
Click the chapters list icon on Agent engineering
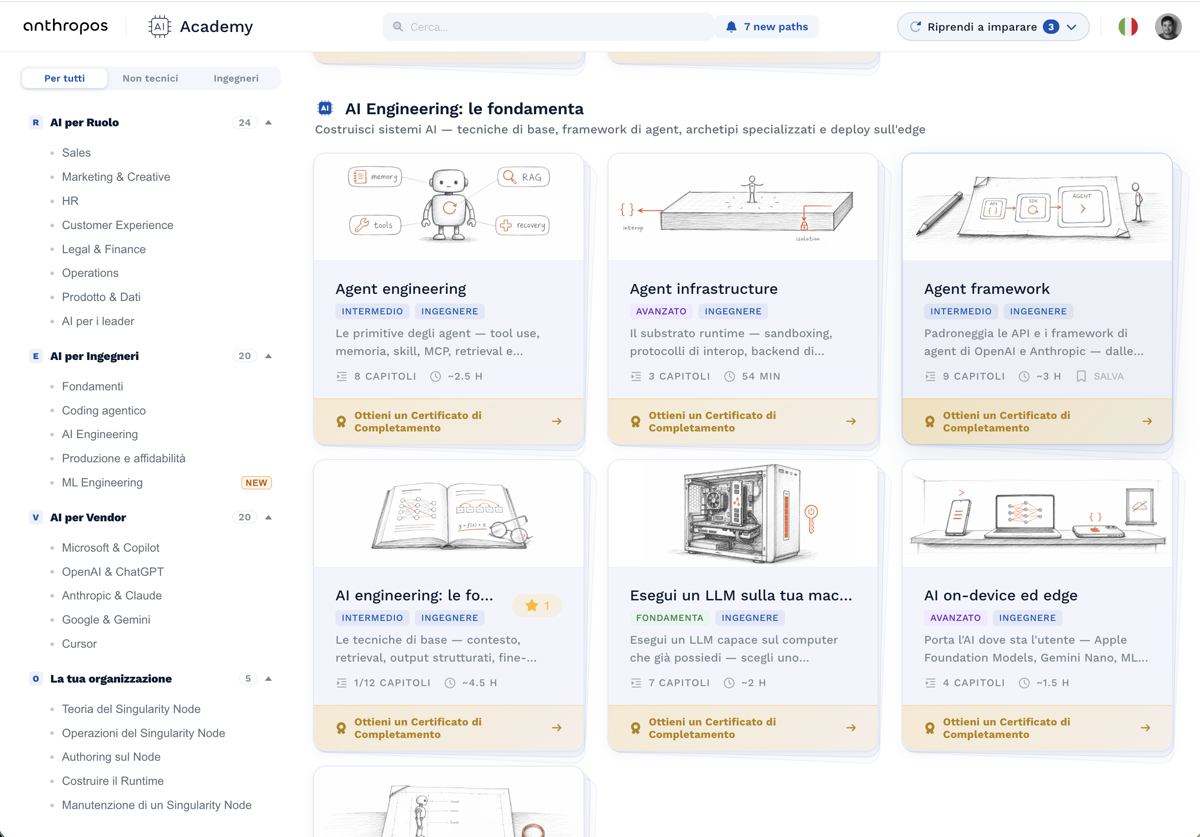point(342,377)
